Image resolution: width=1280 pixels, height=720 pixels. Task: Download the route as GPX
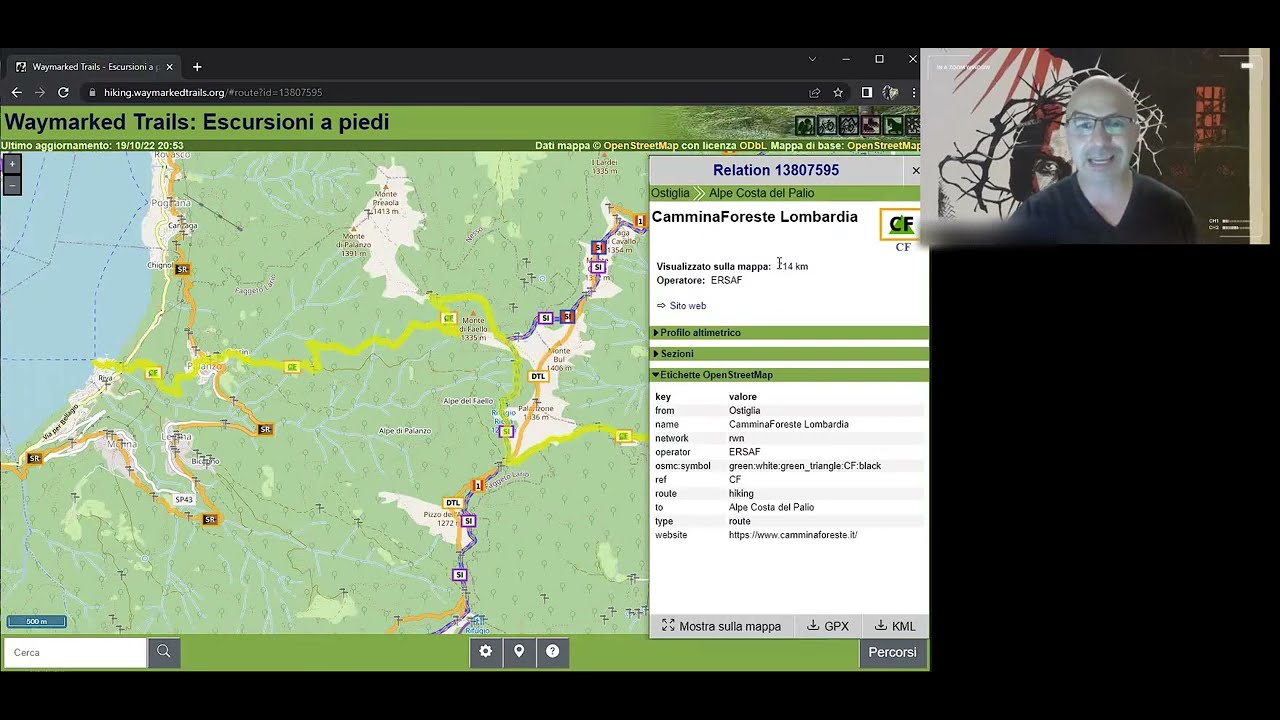point(828,626)
